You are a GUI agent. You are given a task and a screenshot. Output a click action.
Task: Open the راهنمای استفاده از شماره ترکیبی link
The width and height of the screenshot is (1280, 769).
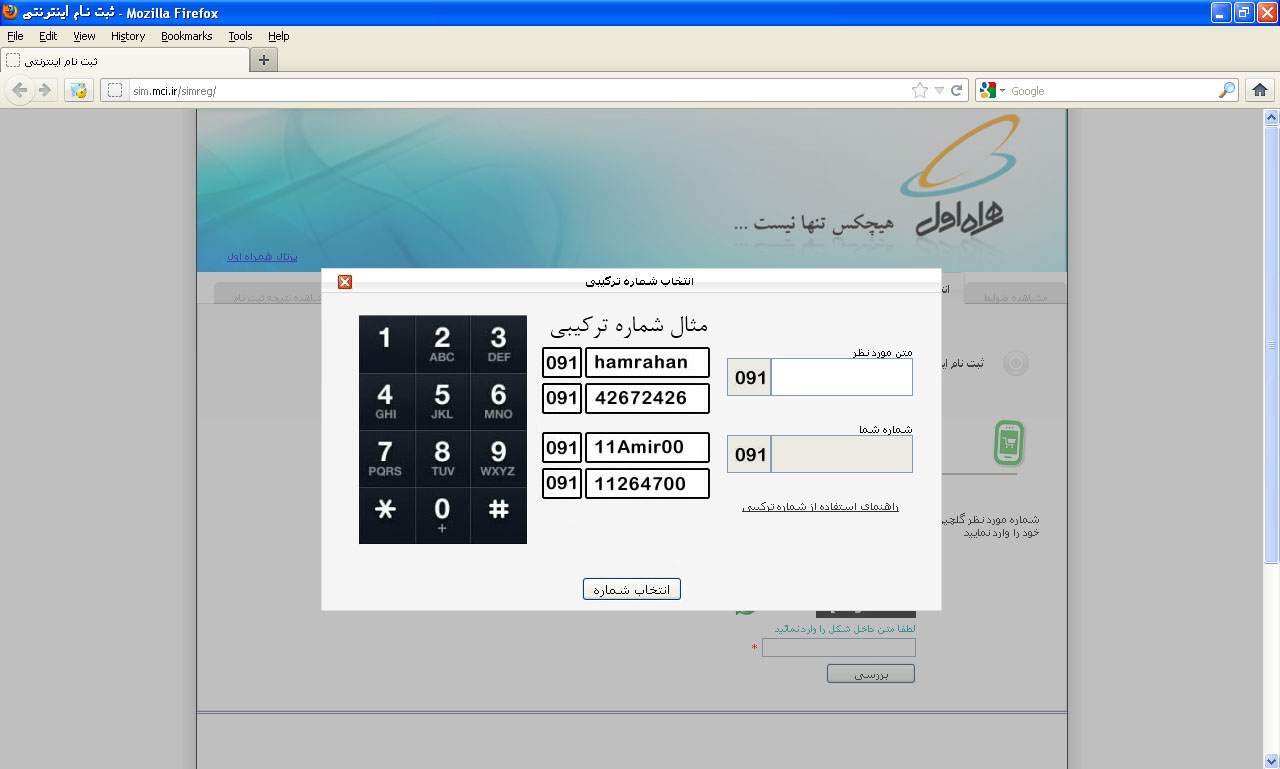(x=820, y=507)
